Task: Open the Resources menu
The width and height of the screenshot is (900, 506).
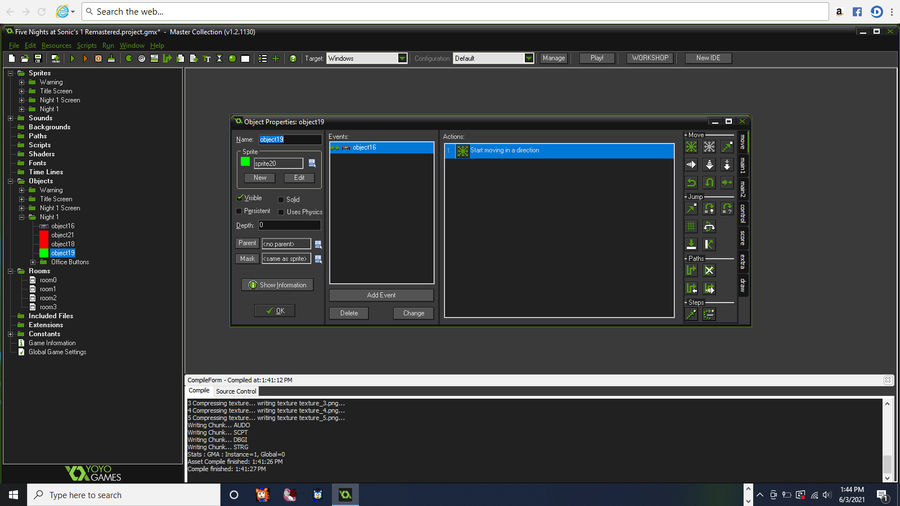Action: [56, 45]
